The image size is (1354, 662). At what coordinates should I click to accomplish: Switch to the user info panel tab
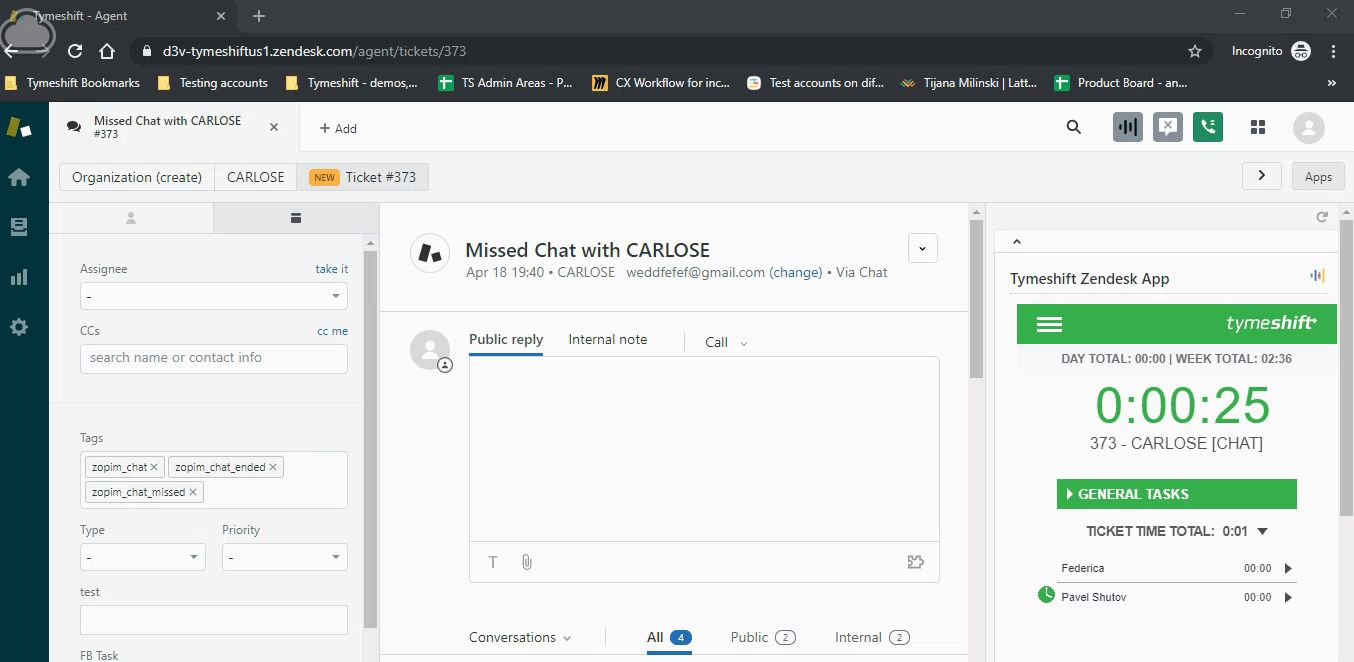click(131, 217)
